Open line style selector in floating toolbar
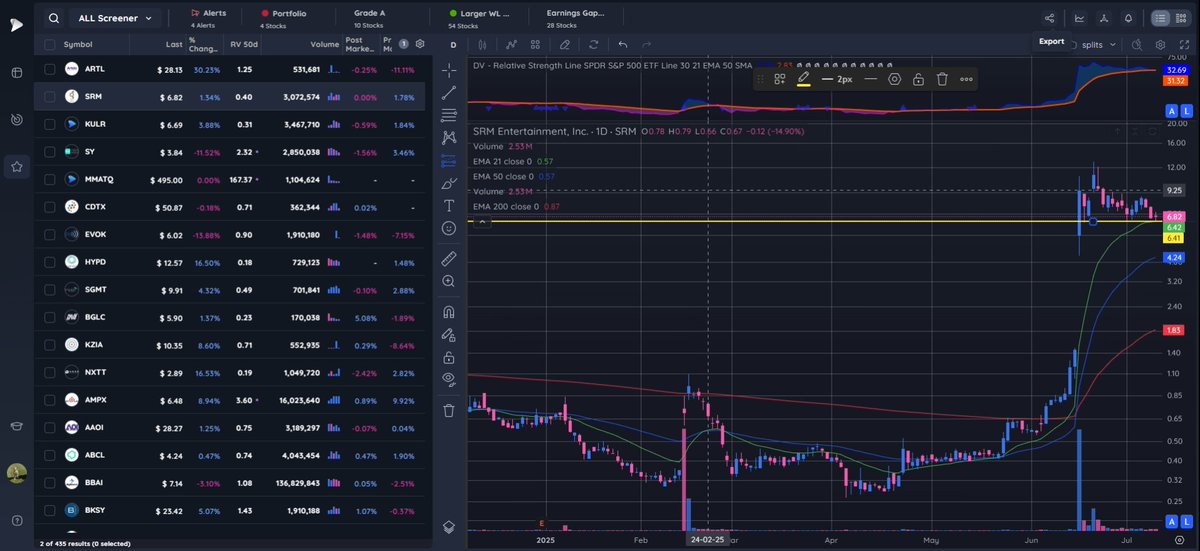The image size is (1200, 551). coord(871,79)
